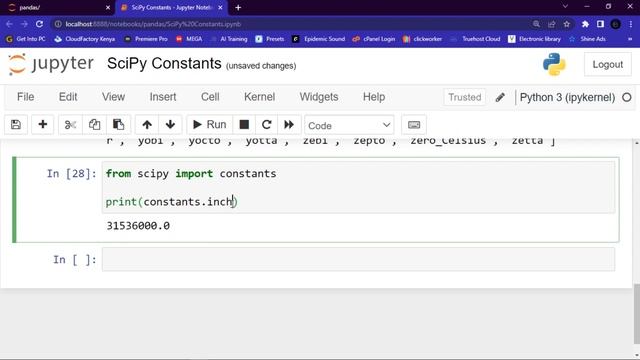The height and width of the screenshot is (360, 640).
Task: Click the notebook vertical scrollbar
Action: click(x=636, y=314)
